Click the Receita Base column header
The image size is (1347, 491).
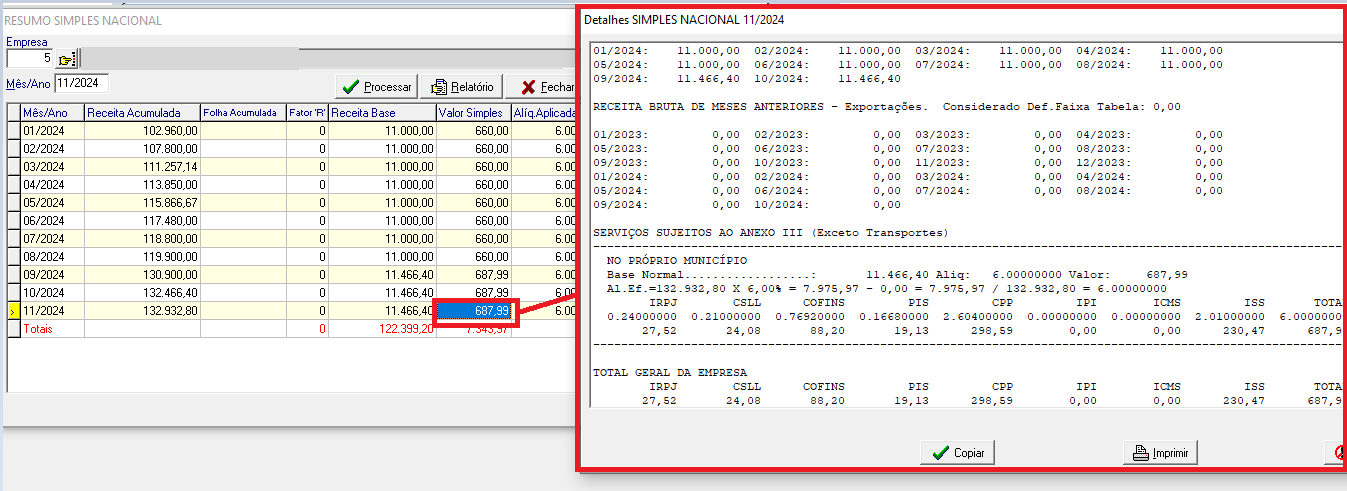pyautogui.click(x=382, y=112)
